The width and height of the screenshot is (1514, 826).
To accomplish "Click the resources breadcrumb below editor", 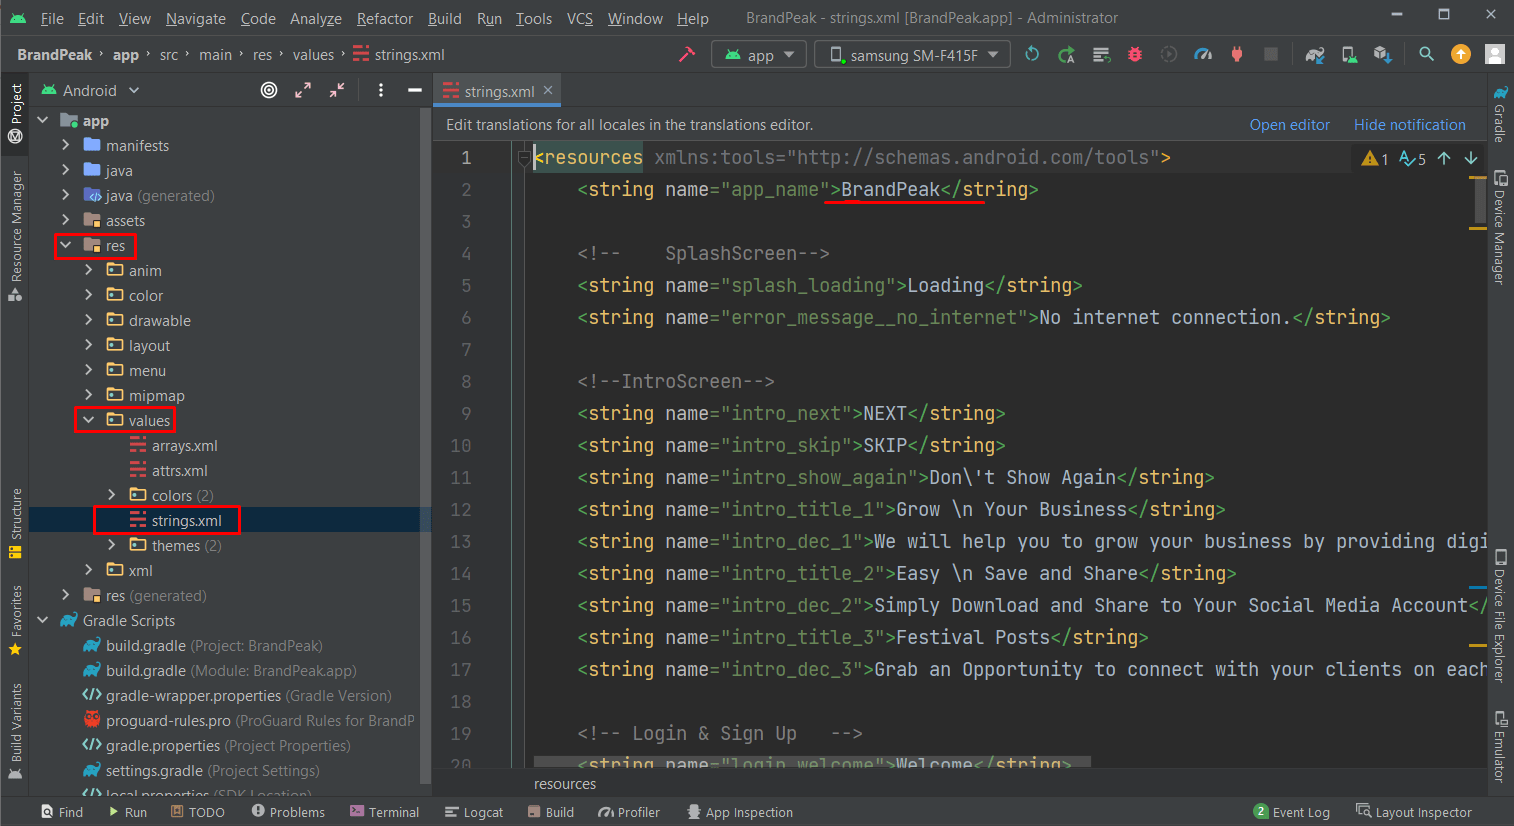I will point(565,784).
